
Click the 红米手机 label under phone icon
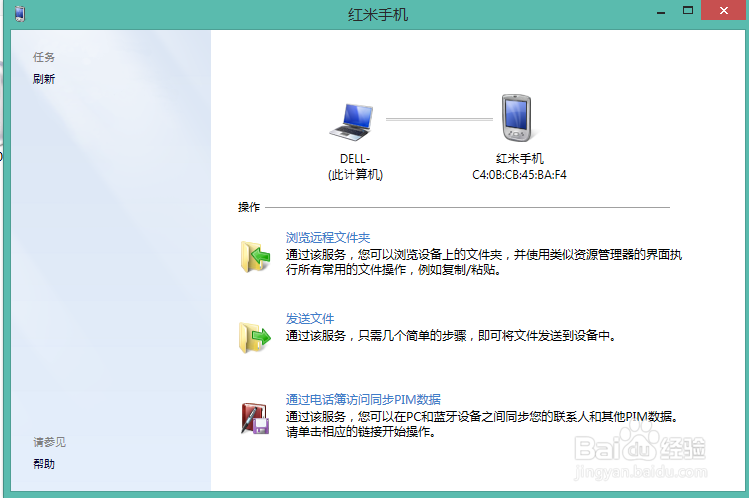(x=520, y=159)
